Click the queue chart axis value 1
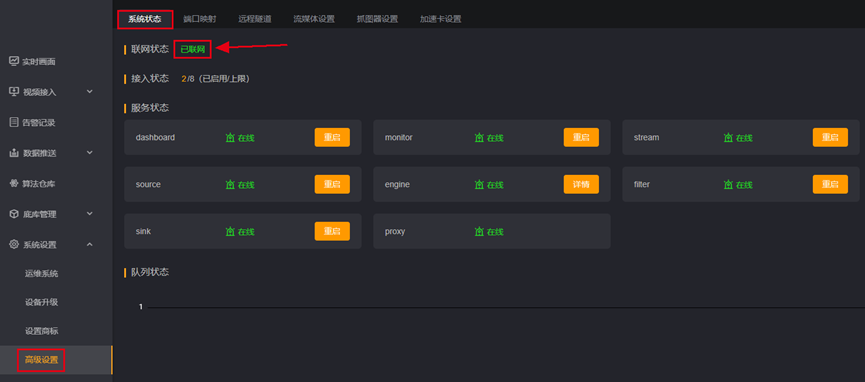 [141, 307]
